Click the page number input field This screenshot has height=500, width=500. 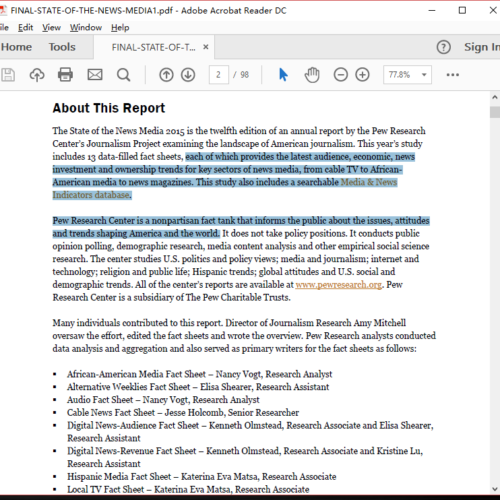click(219, 75)
